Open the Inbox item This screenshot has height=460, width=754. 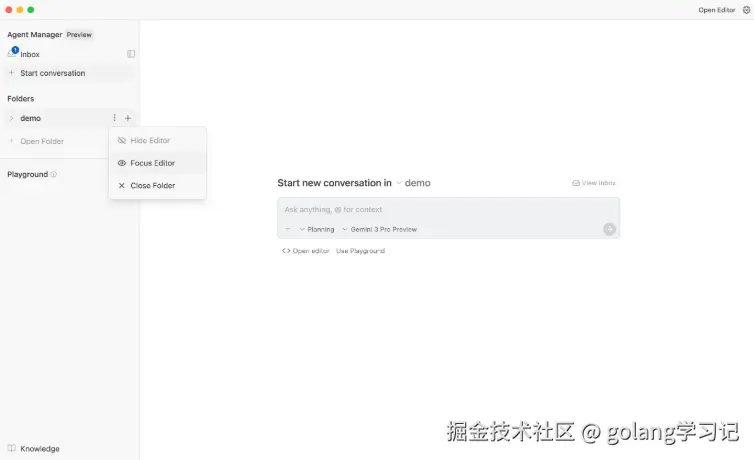30,54
